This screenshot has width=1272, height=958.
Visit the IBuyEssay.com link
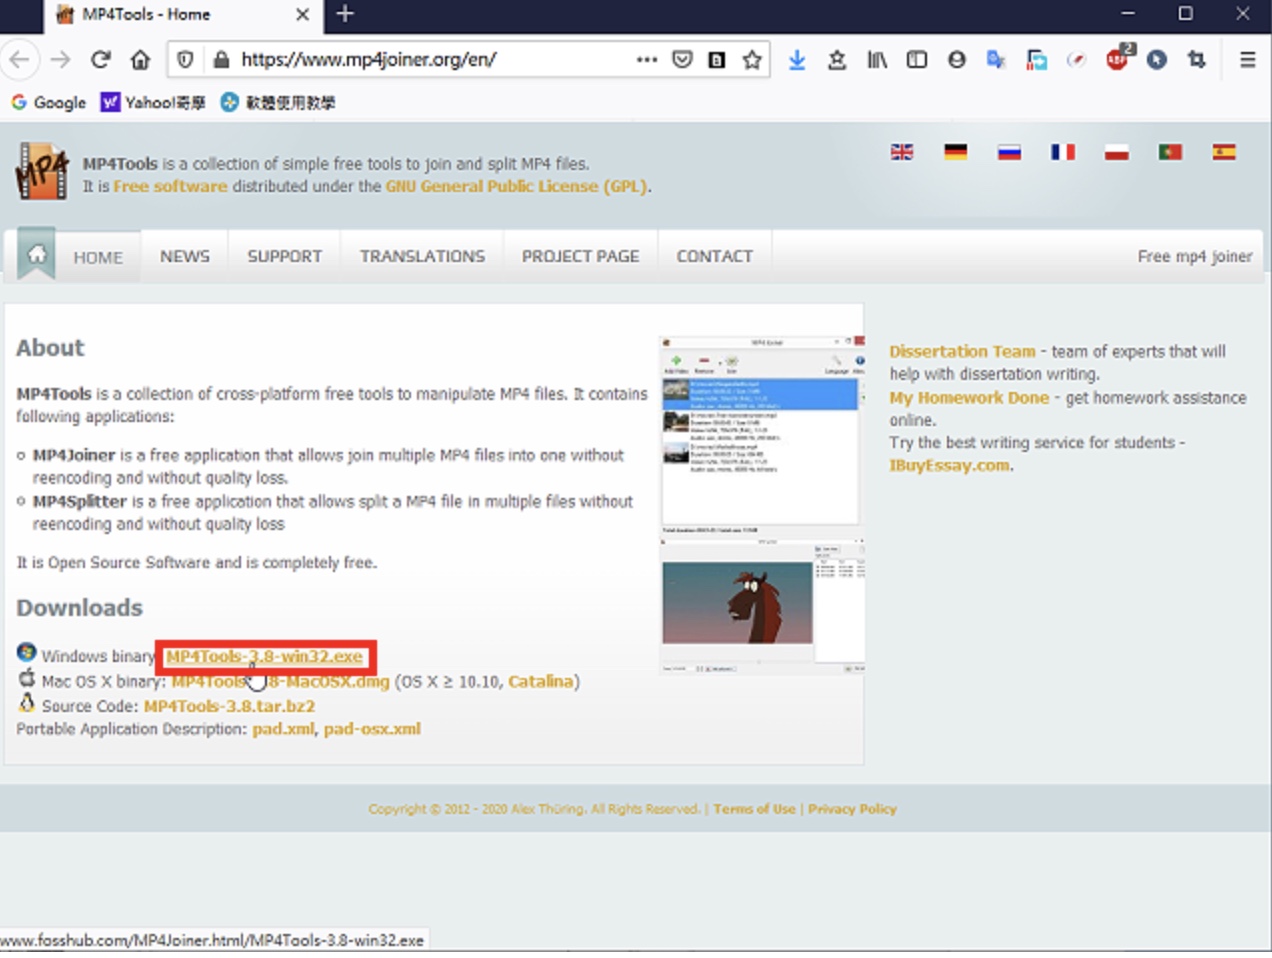pyautogui.click(x=949, y=465)
